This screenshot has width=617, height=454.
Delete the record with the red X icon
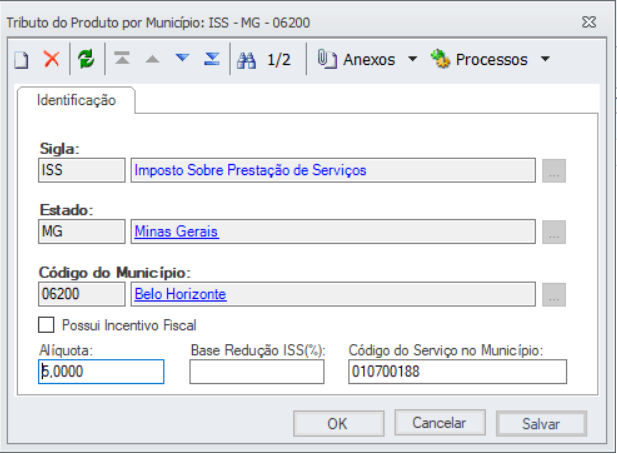tap(52, 60)
